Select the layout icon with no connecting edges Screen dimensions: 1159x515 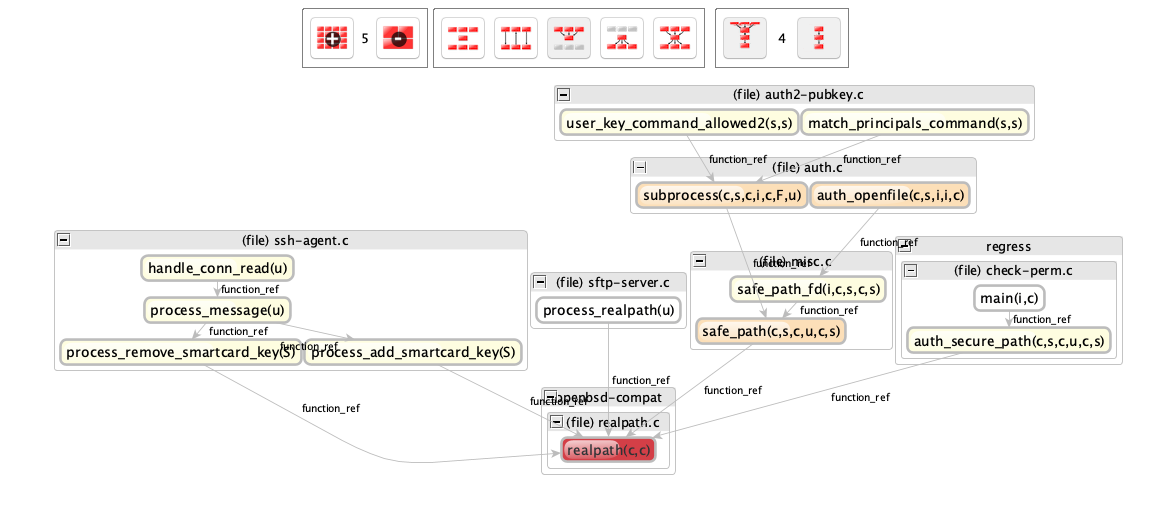pos(463,38)
